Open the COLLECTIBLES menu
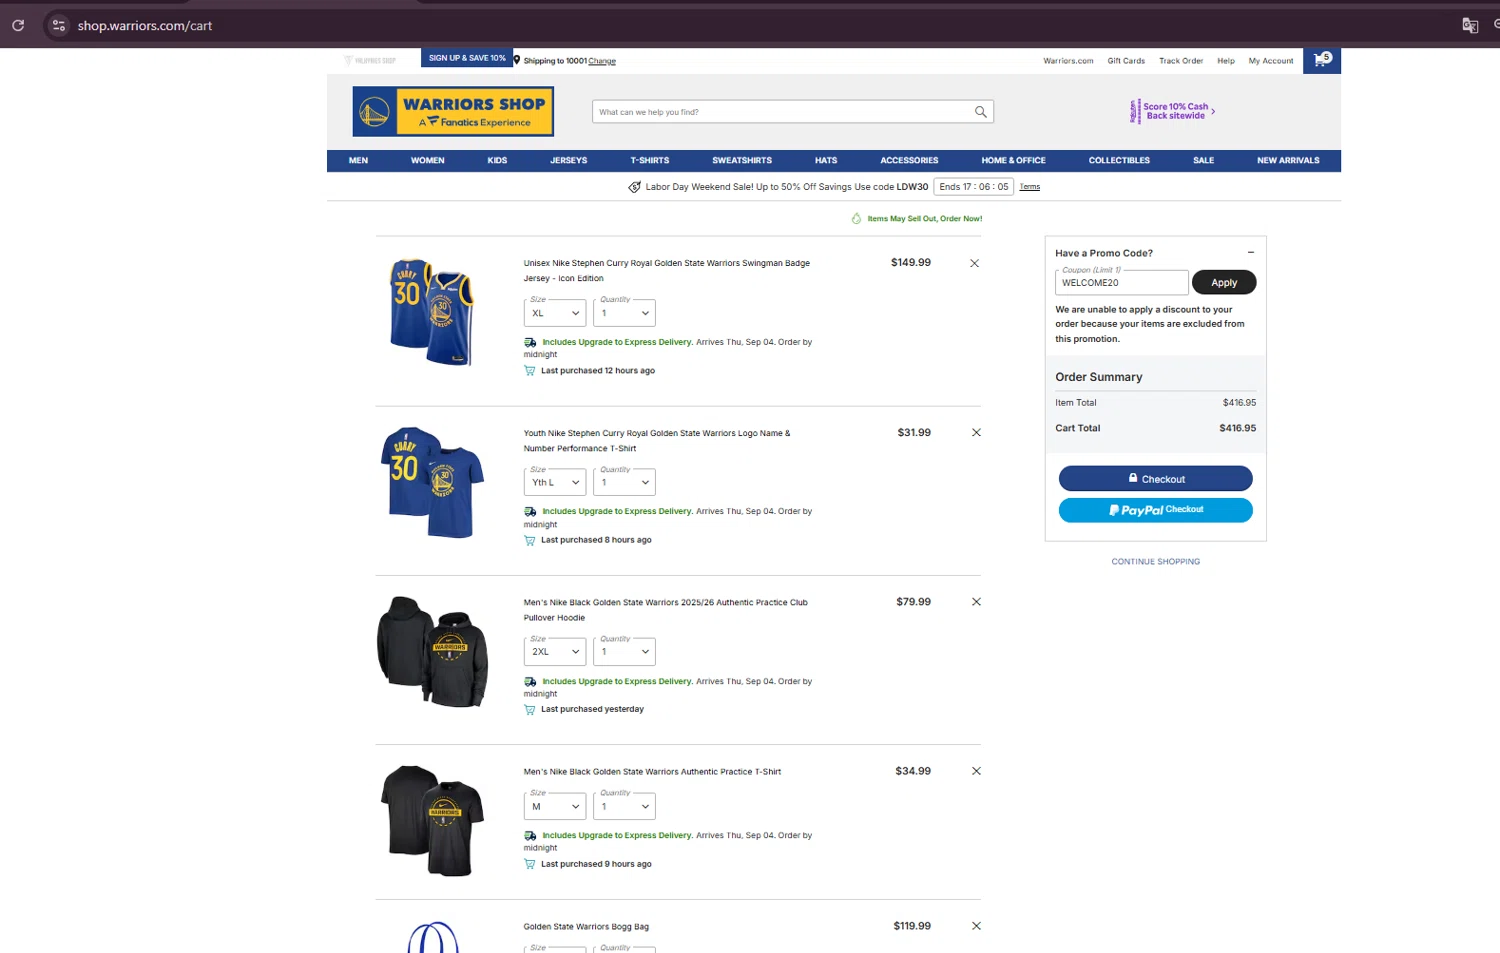This screenshot has height=953, width=1500. (1119, 160)
